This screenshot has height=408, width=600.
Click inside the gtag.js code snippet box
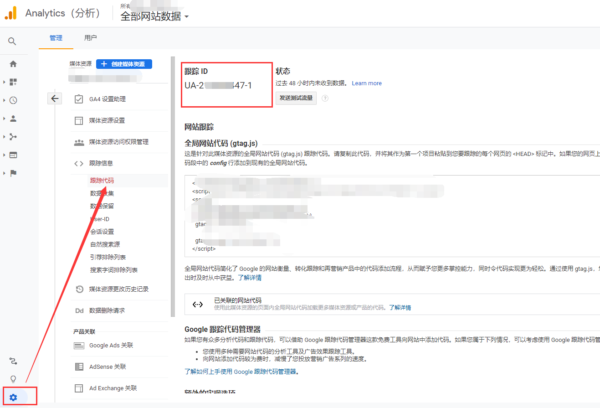pyautogui.click(x=392, y=216)
